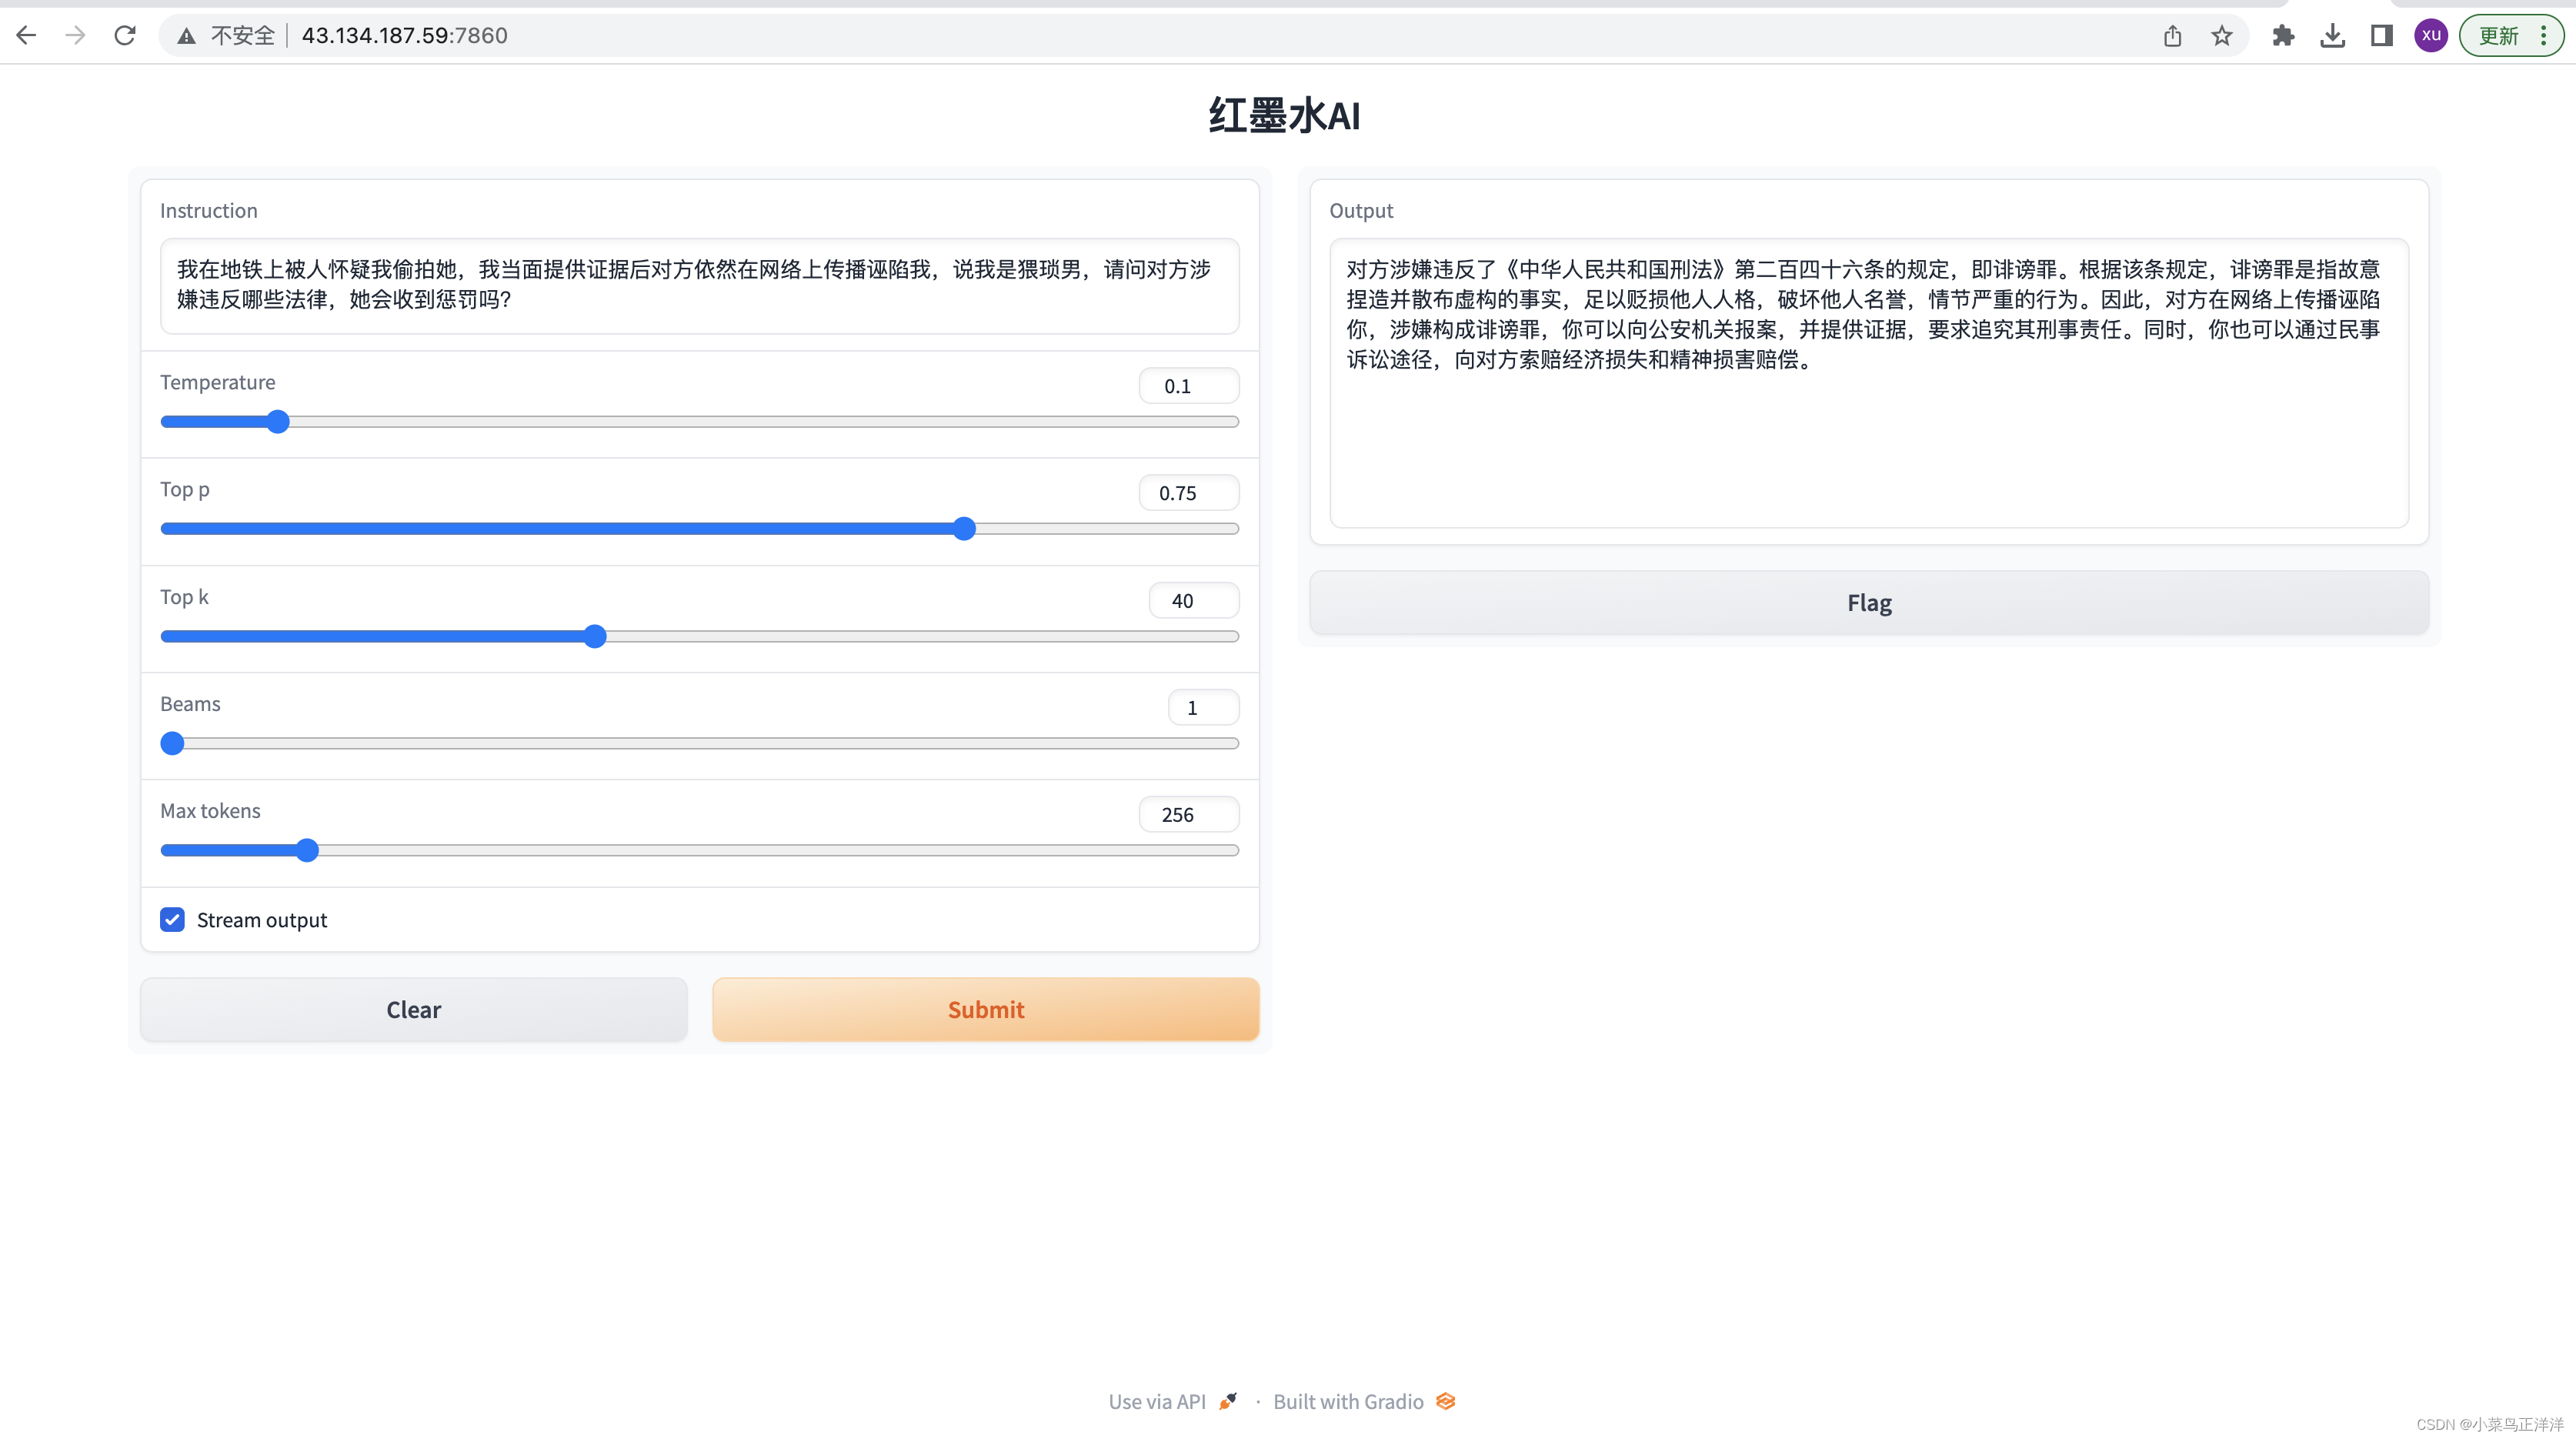Open the Use via API link
Screen dimensions: 2576x1439
[1172, 1402]
